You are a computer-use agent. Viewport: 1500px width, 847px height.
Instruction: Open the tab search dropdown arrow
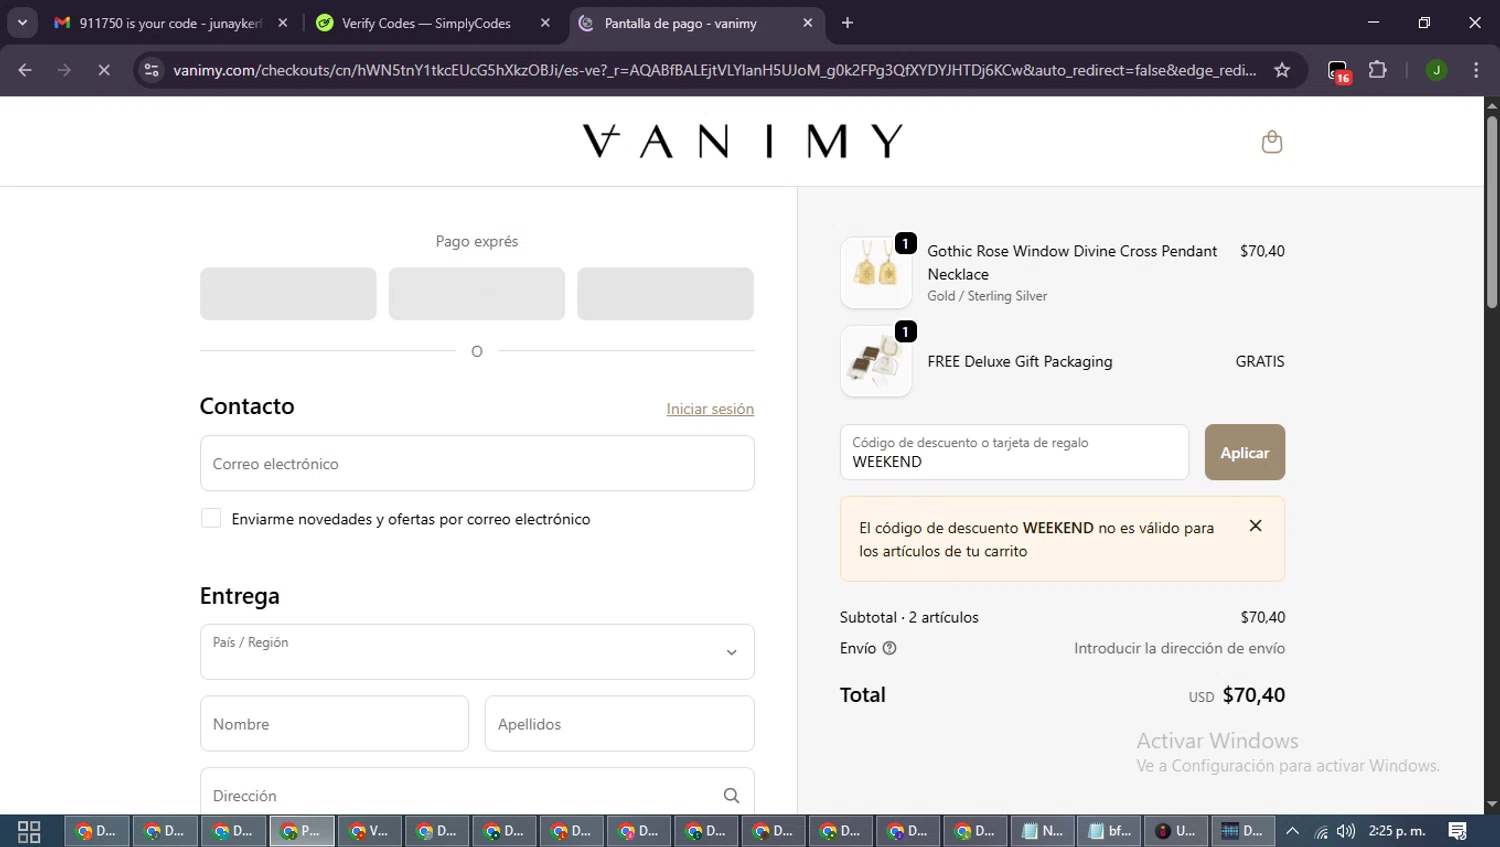tap(22, 23)
